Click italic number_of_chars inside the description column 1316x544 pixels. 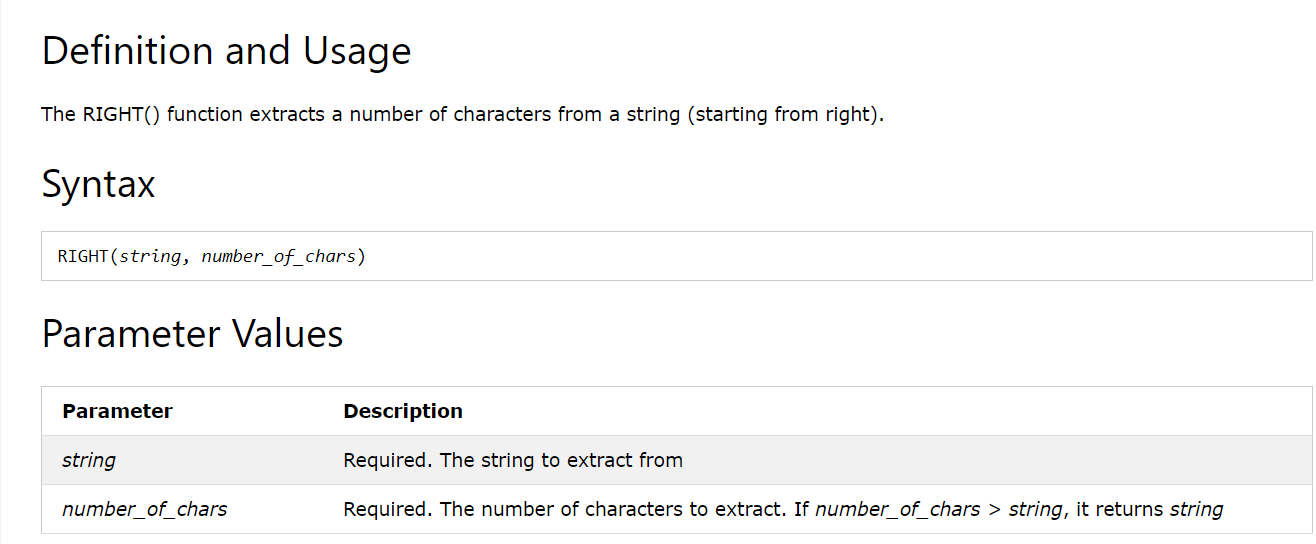point(898,509)
